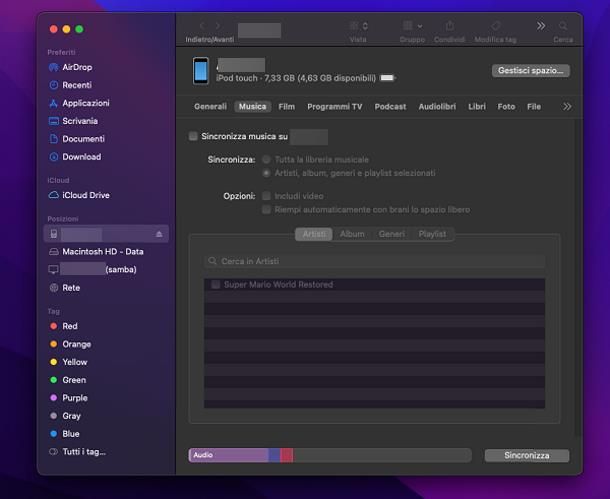This screenshot has width=610, height=499.
Task: Open AirDrop in the sidebar
Action: 76,67
